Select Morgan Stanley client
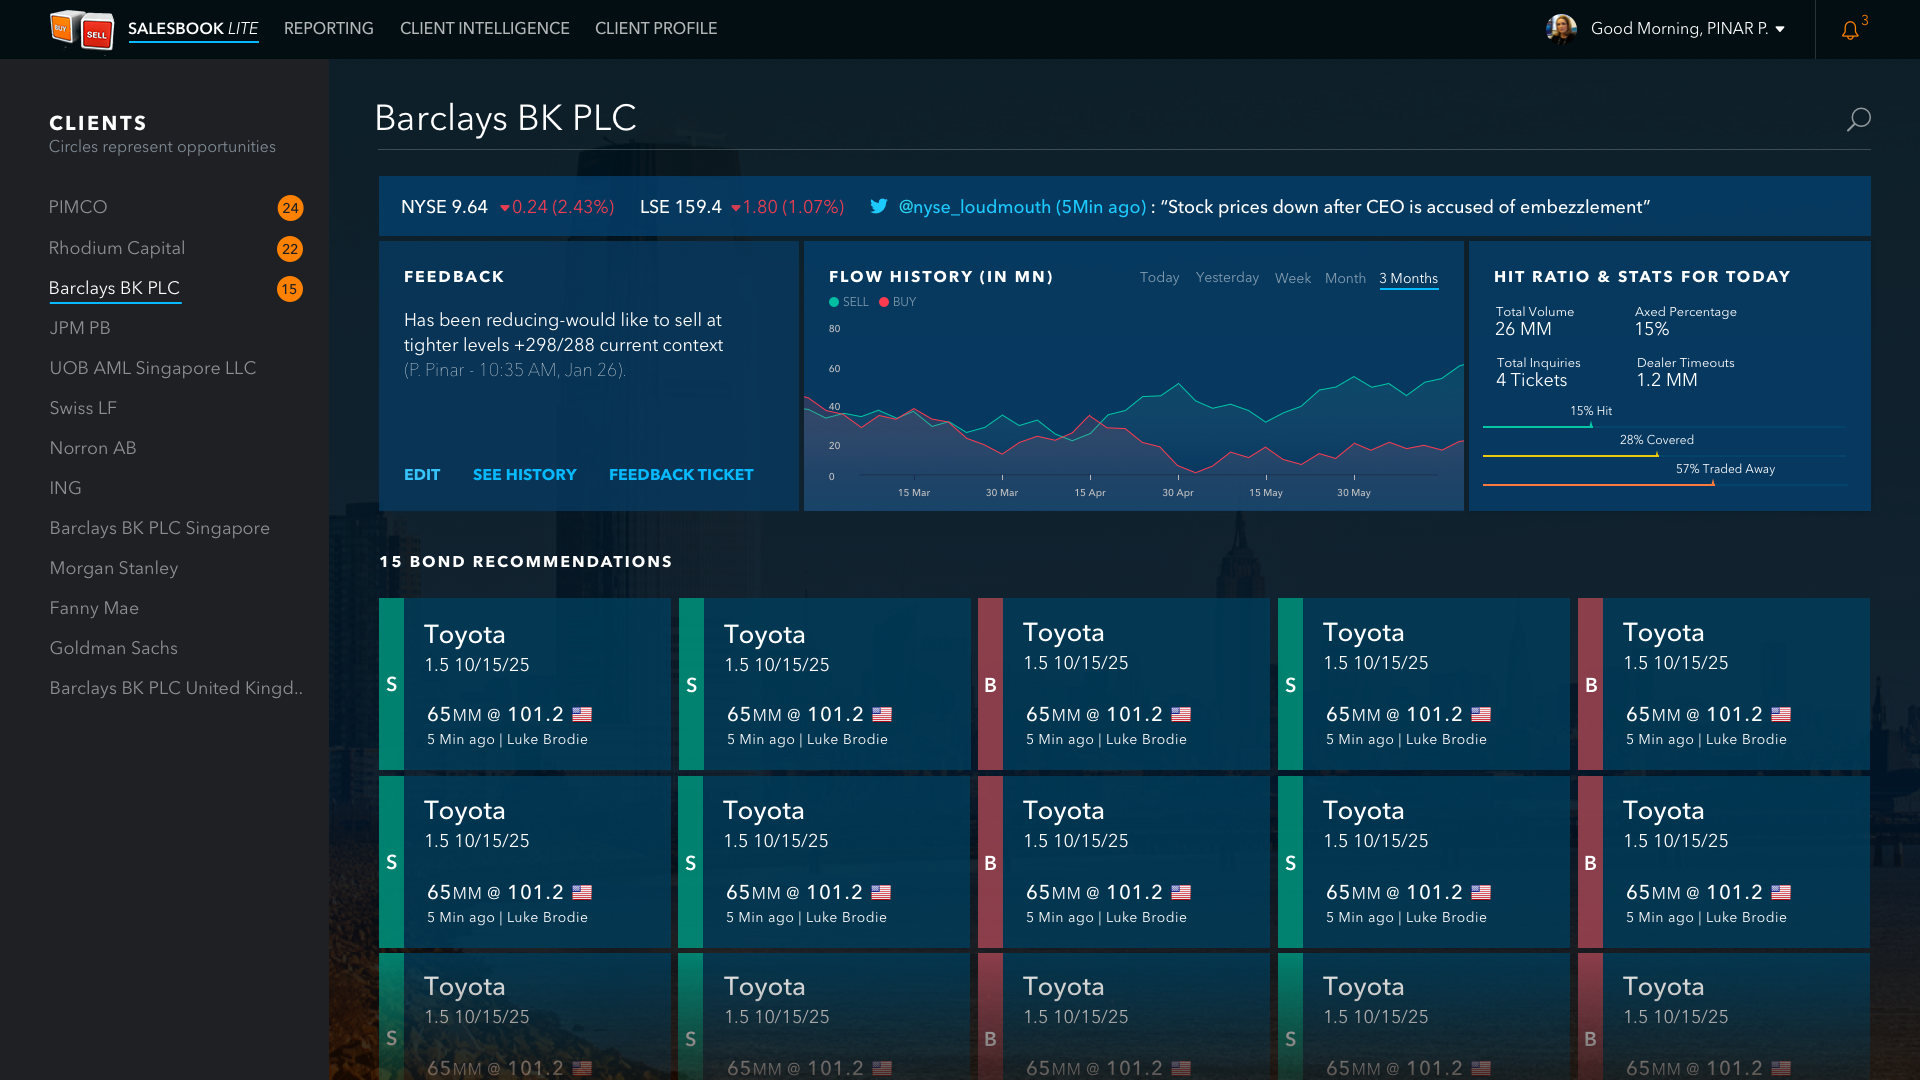The width and height of the screenshot is (1920, 1080). pyautogui.click(x=114, y=568)
